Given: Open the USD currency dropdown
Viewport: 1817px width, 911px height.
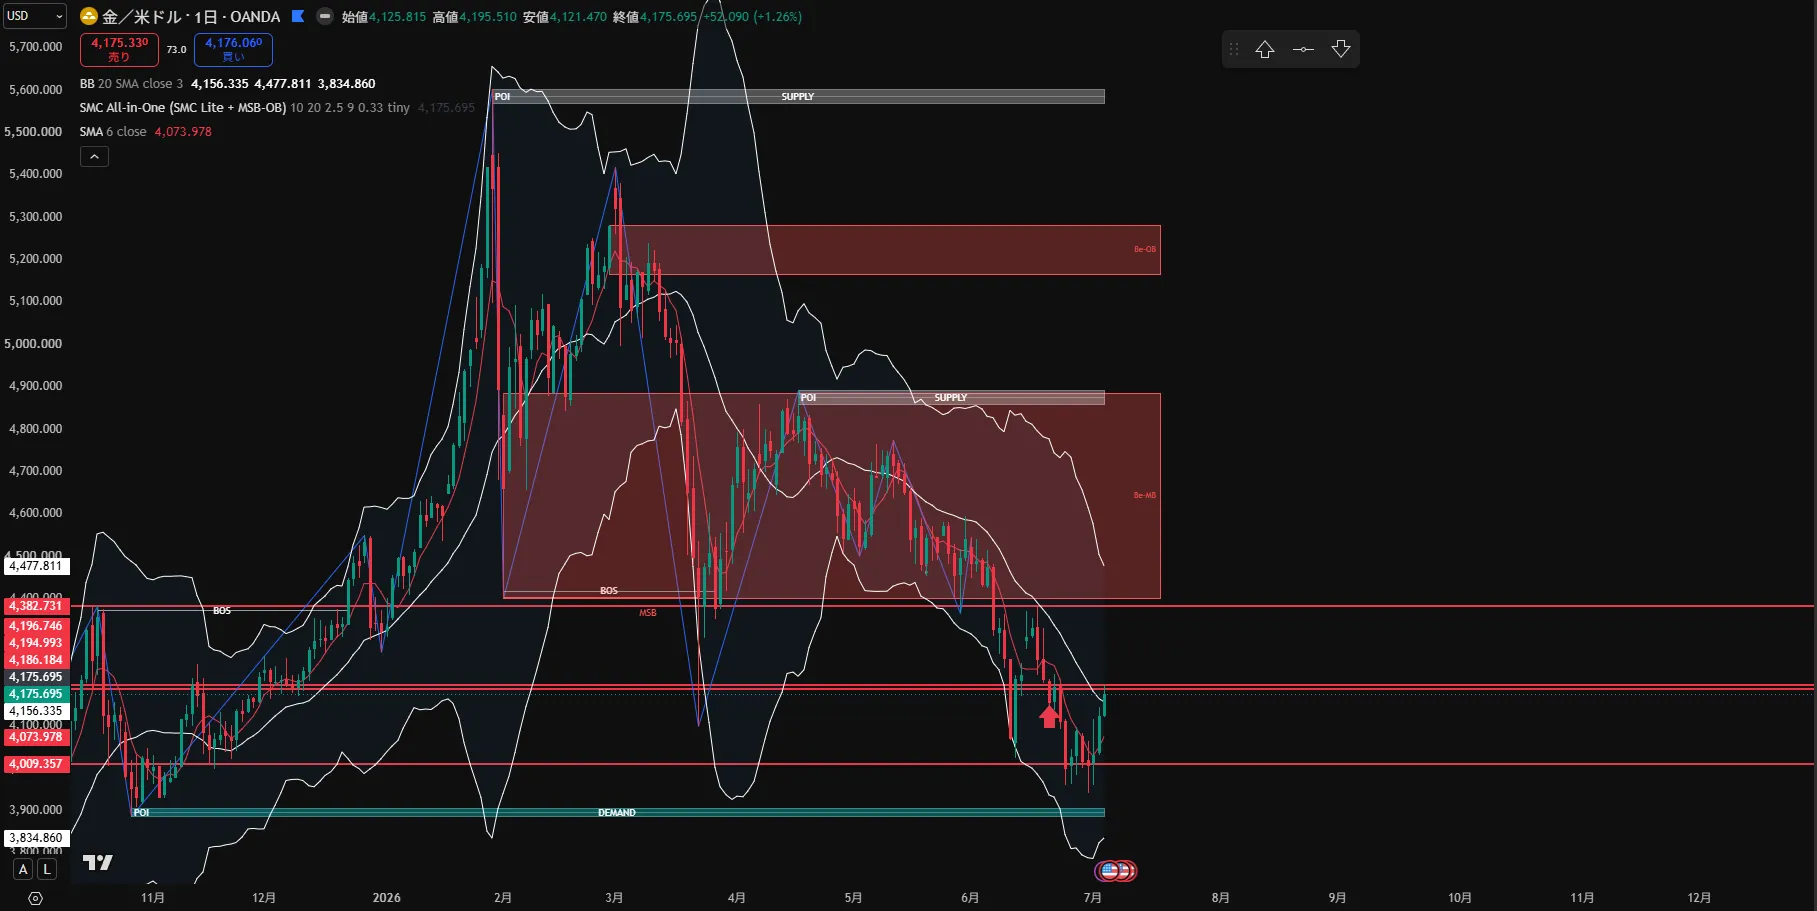Looking at the screenshot, I should 35,16.
